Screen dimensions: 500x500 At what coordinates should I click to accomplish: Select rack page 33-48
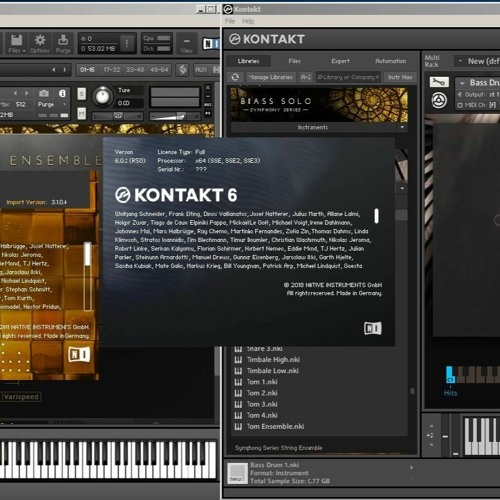(x=135, y=70)
